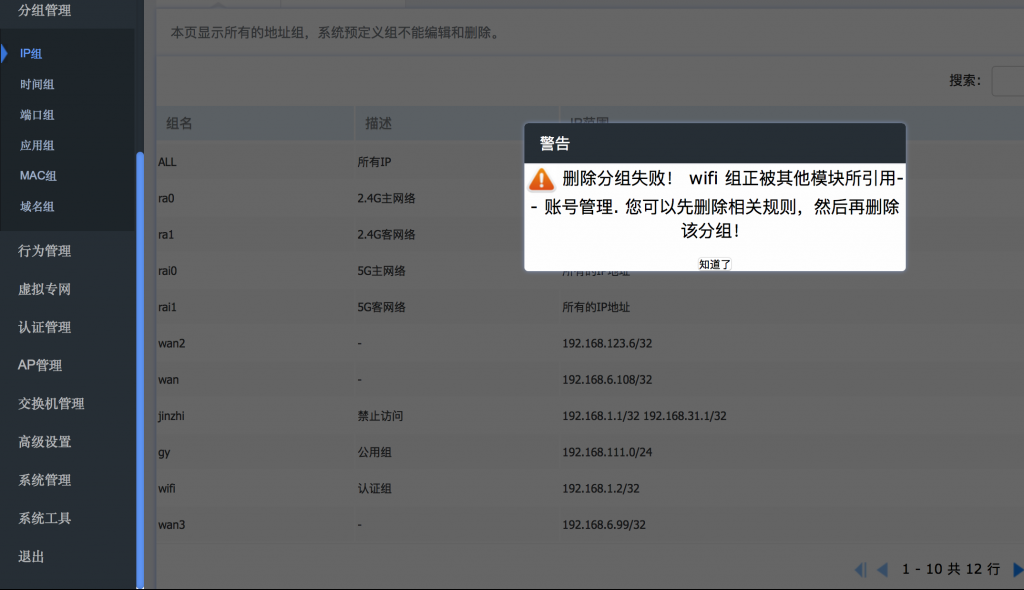
Task: Click IP range 192.168.123.6/32
Action: 607,343
